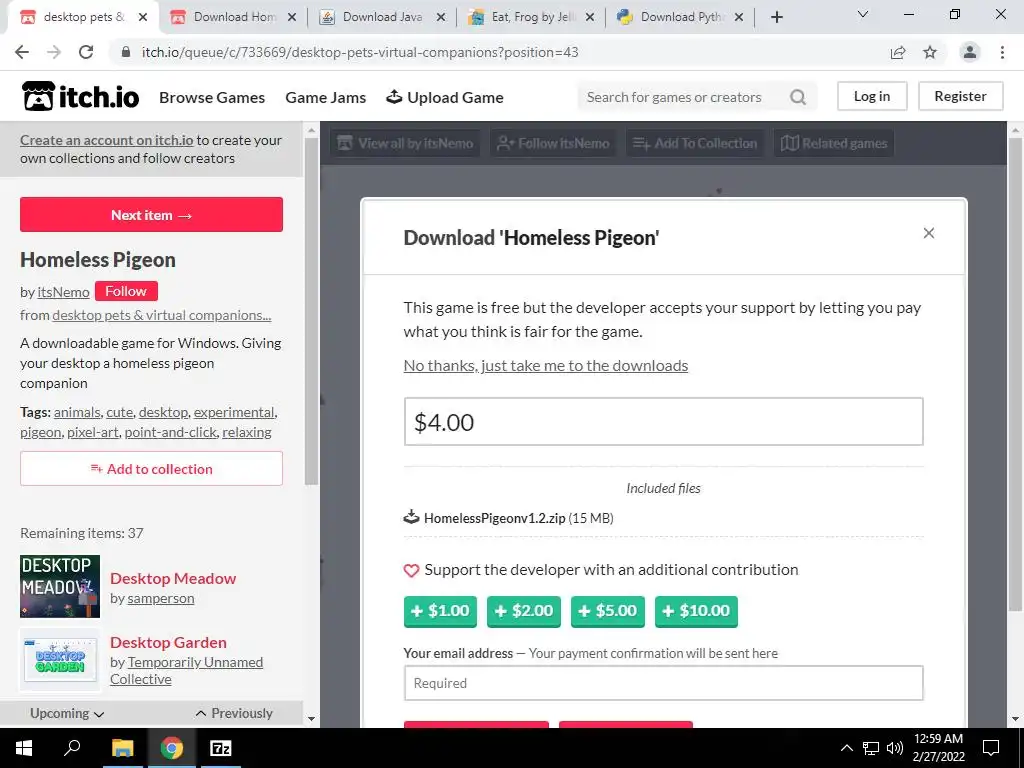Expand the Previously viewed list
This screenshot has height=768, width=1024.
[234, 713]
